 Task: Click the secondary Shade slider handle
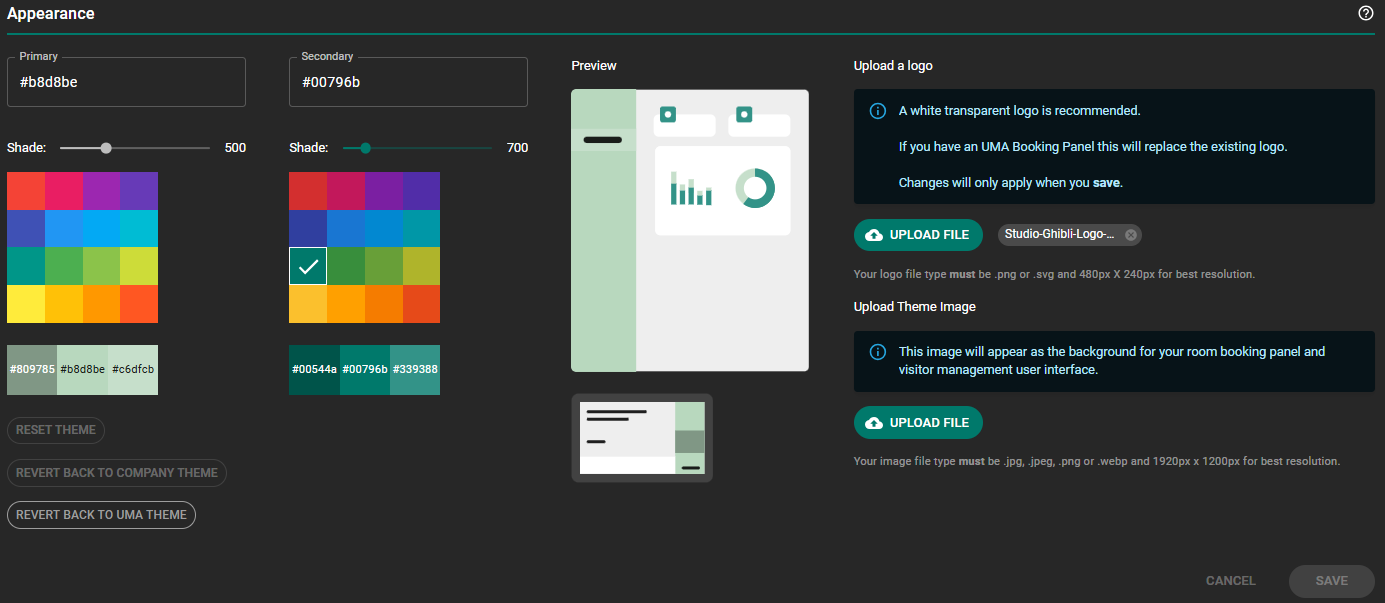click(365, 148)
